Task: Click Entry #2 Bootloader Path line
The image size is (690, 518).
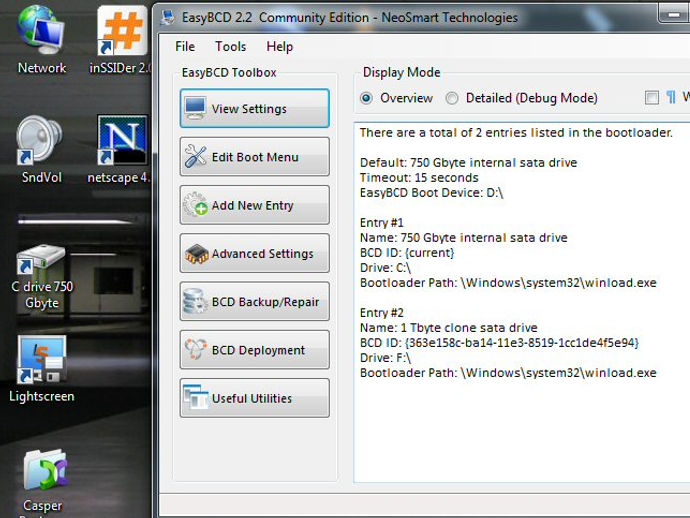Action: point(508,373)
